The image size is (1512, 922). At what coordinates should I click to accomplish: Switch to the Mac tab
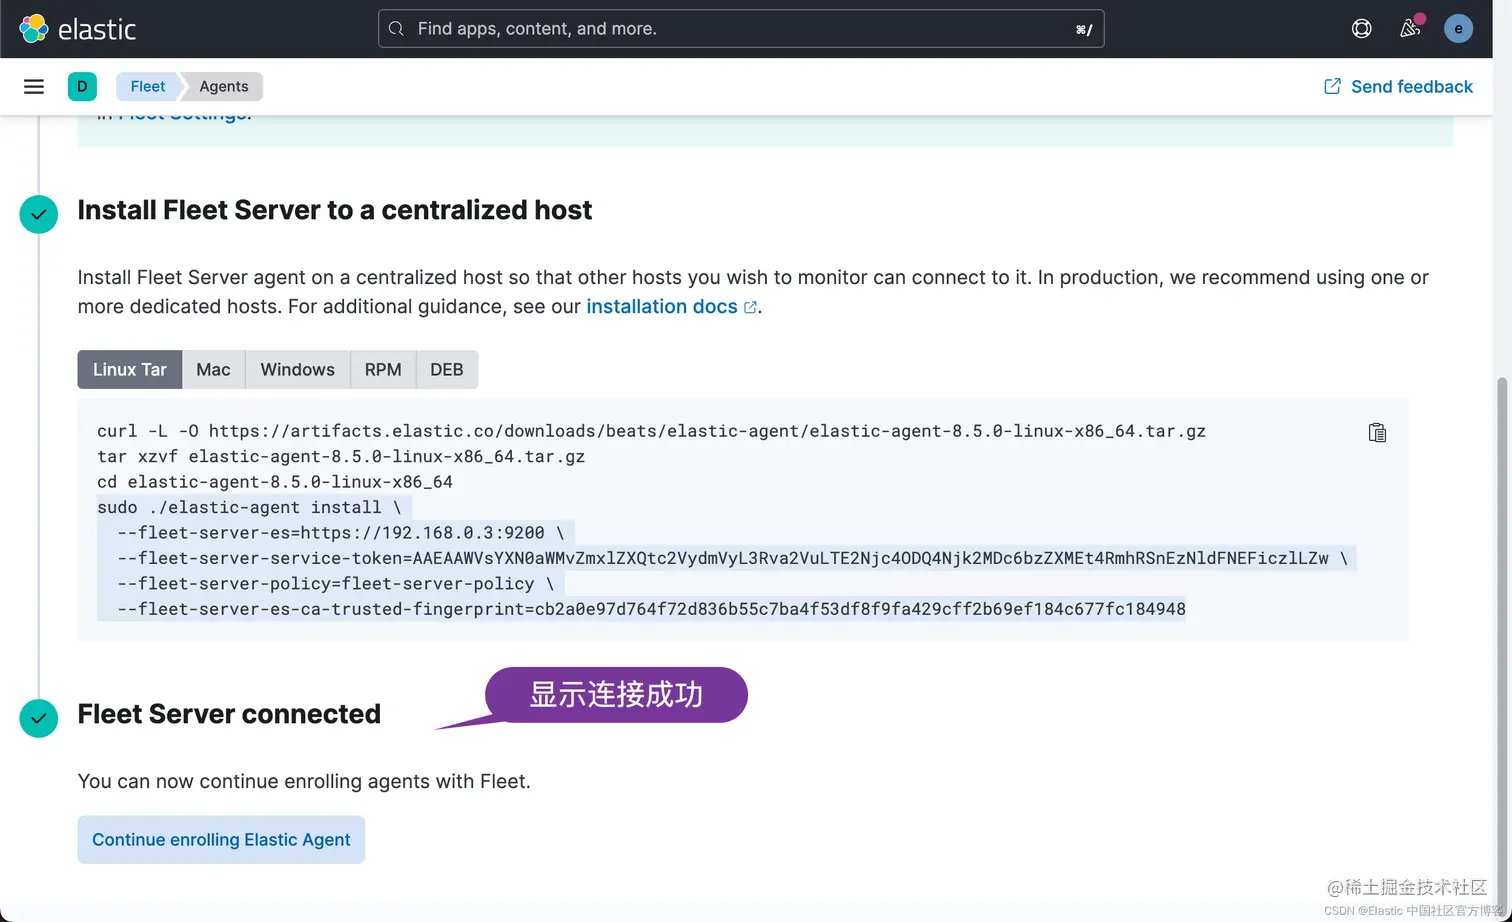coord(213,369)
